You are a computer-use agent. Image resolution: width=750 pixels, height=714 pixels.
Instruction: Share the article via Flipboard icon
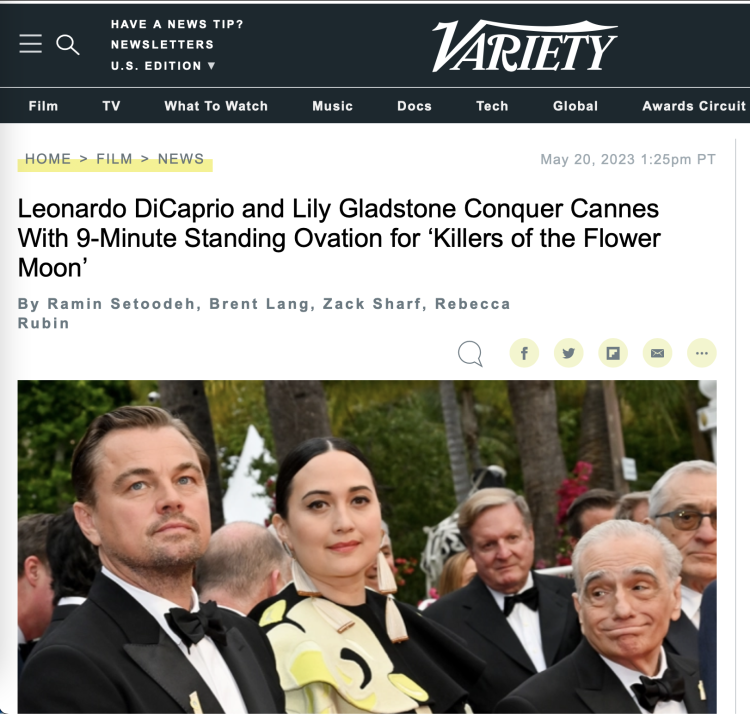(x=613, y=353)
